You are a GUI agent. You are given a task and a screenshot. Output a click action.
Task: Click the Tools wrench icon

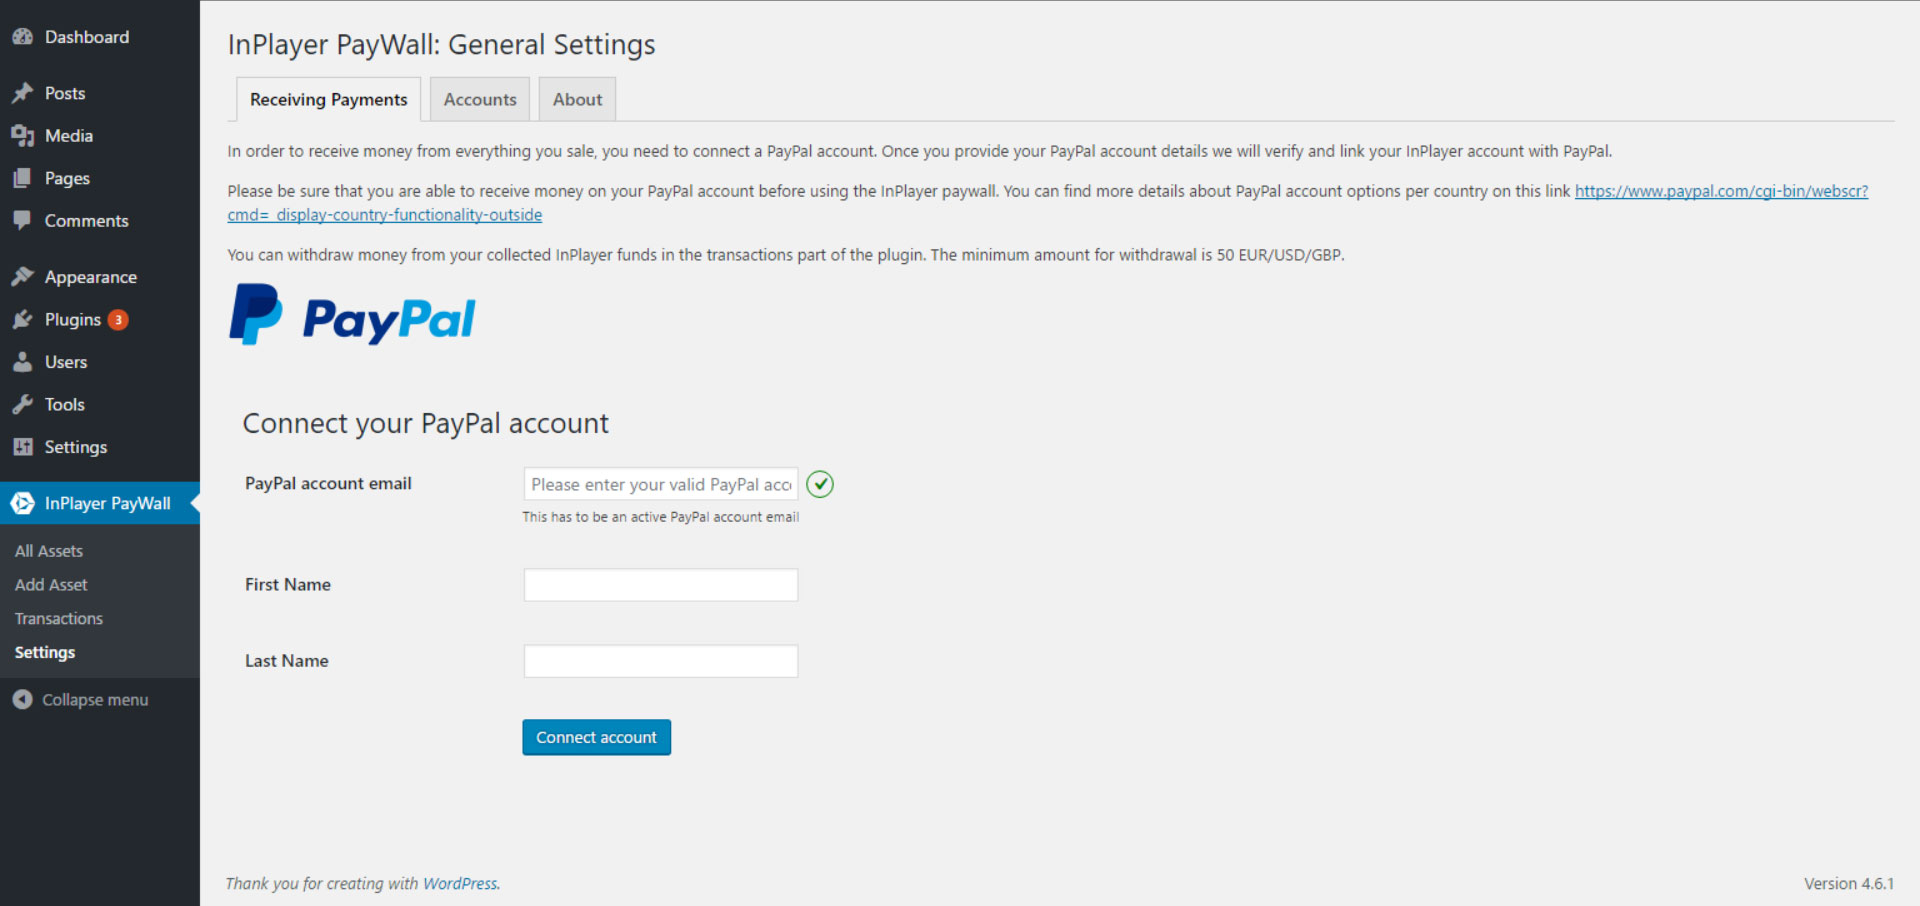click(22, 405)
